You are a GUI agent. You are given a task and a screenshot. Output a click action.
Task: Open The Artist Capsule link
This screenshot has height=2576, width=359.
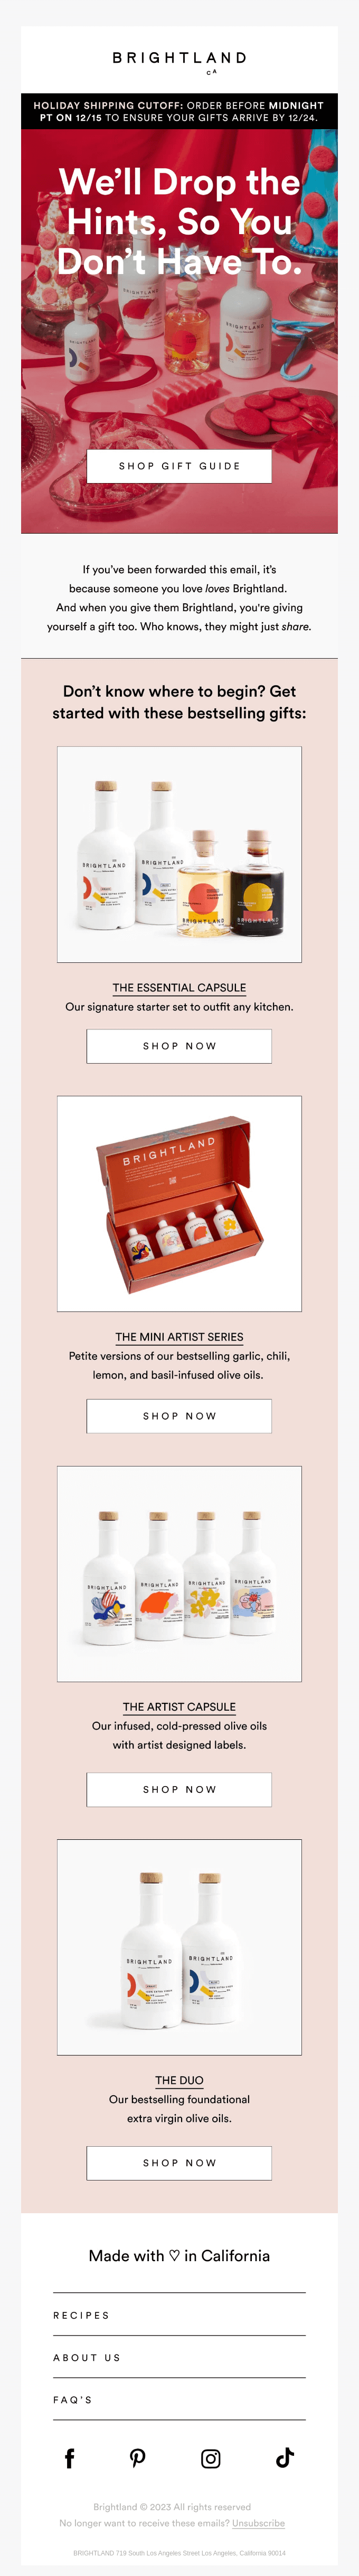tap(179, 1707)
